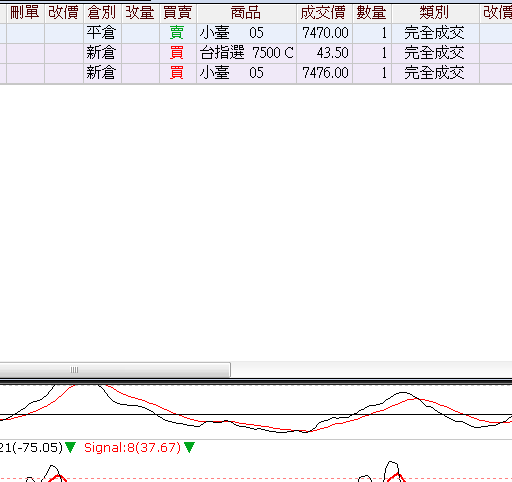Sort by the 商品 column header
The image size is (512, 482).
coord(246,13)
